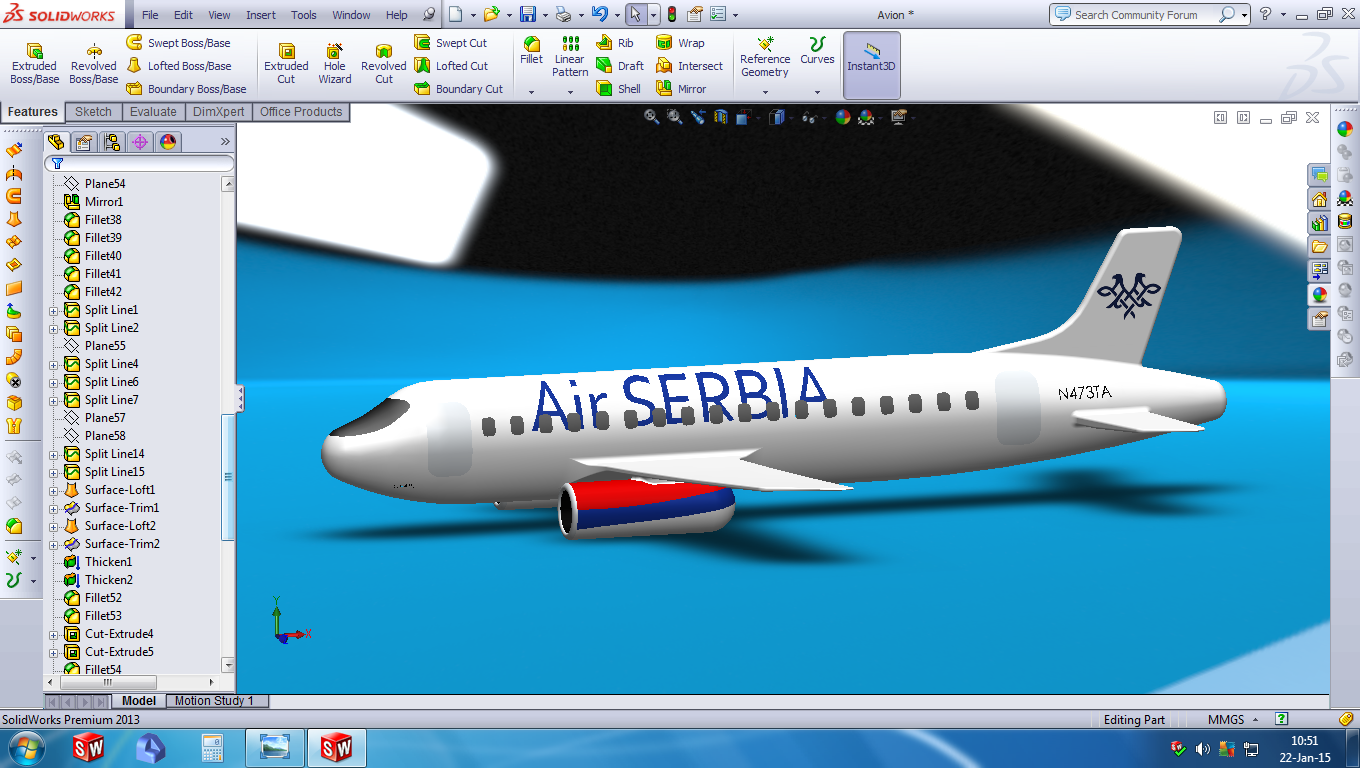Open the Fillet dropdown arrow
Viewport: 1360px width, 768px height.
532,92
